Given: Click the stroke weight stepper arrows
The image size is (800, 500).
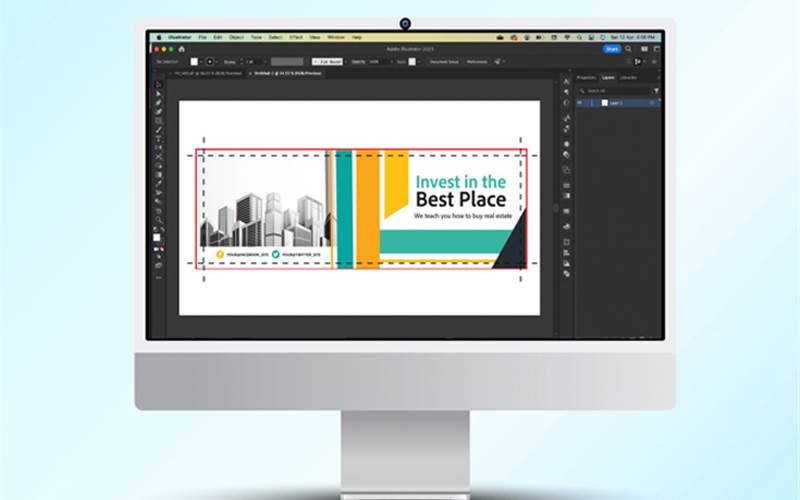Looking at the screenshot, I should pos(242,62).
